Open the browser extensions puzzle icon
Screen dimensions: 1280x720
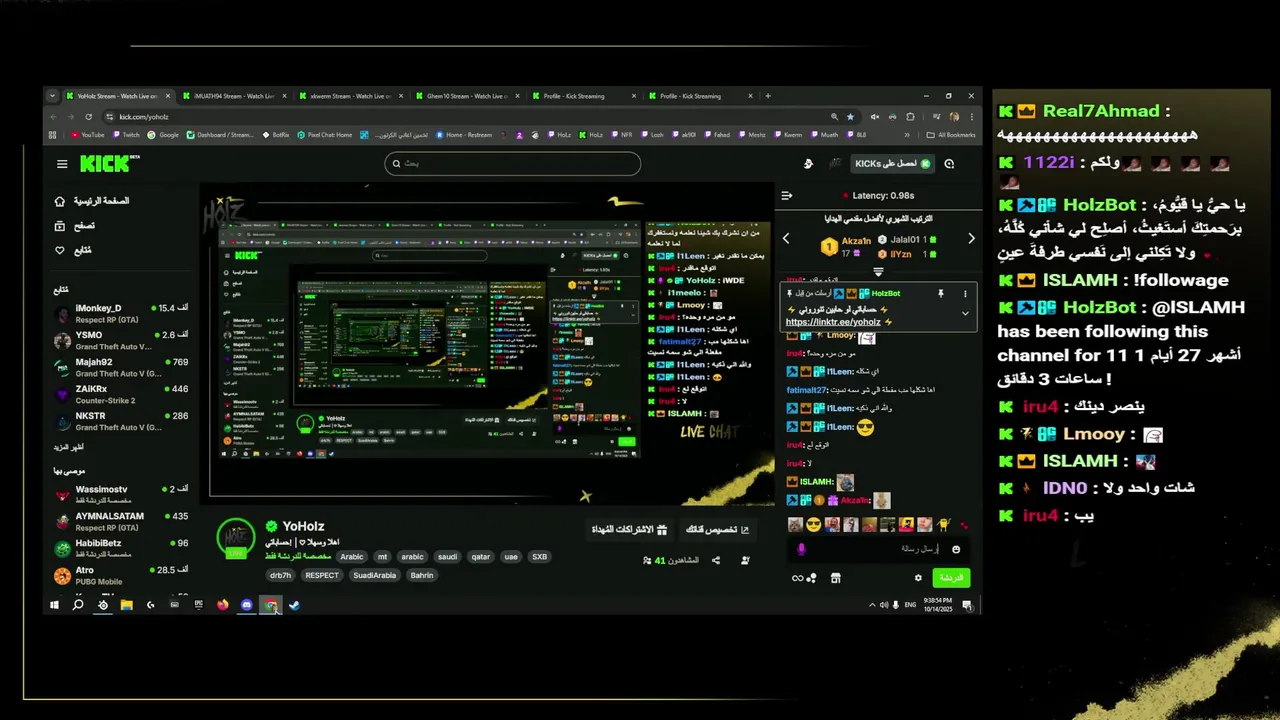(x=910, y=116)
